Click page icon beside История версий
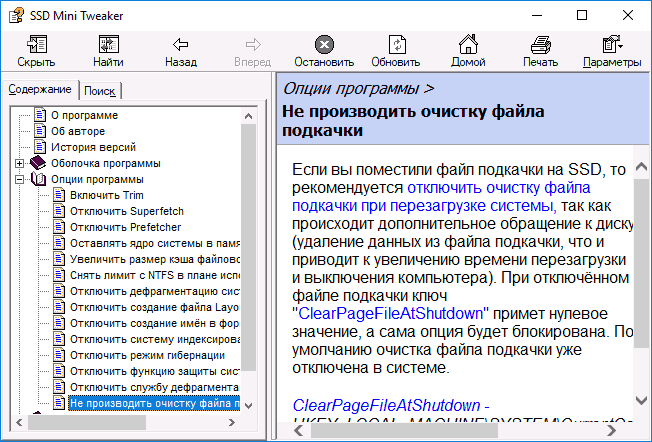Screen dimensions: 652x442 pyautogui.click(x=40, y=147)
